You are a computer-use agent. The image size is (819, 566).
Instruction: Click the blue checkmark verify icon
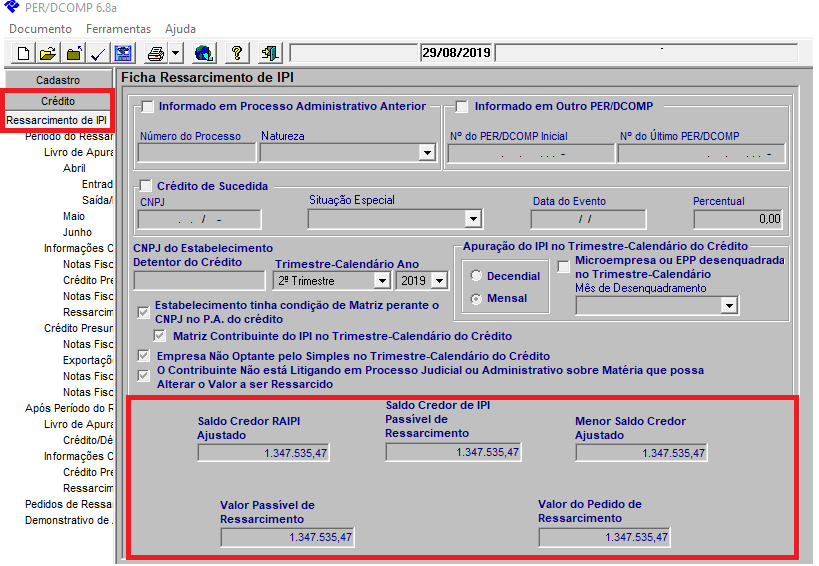(x=98, y=53)
